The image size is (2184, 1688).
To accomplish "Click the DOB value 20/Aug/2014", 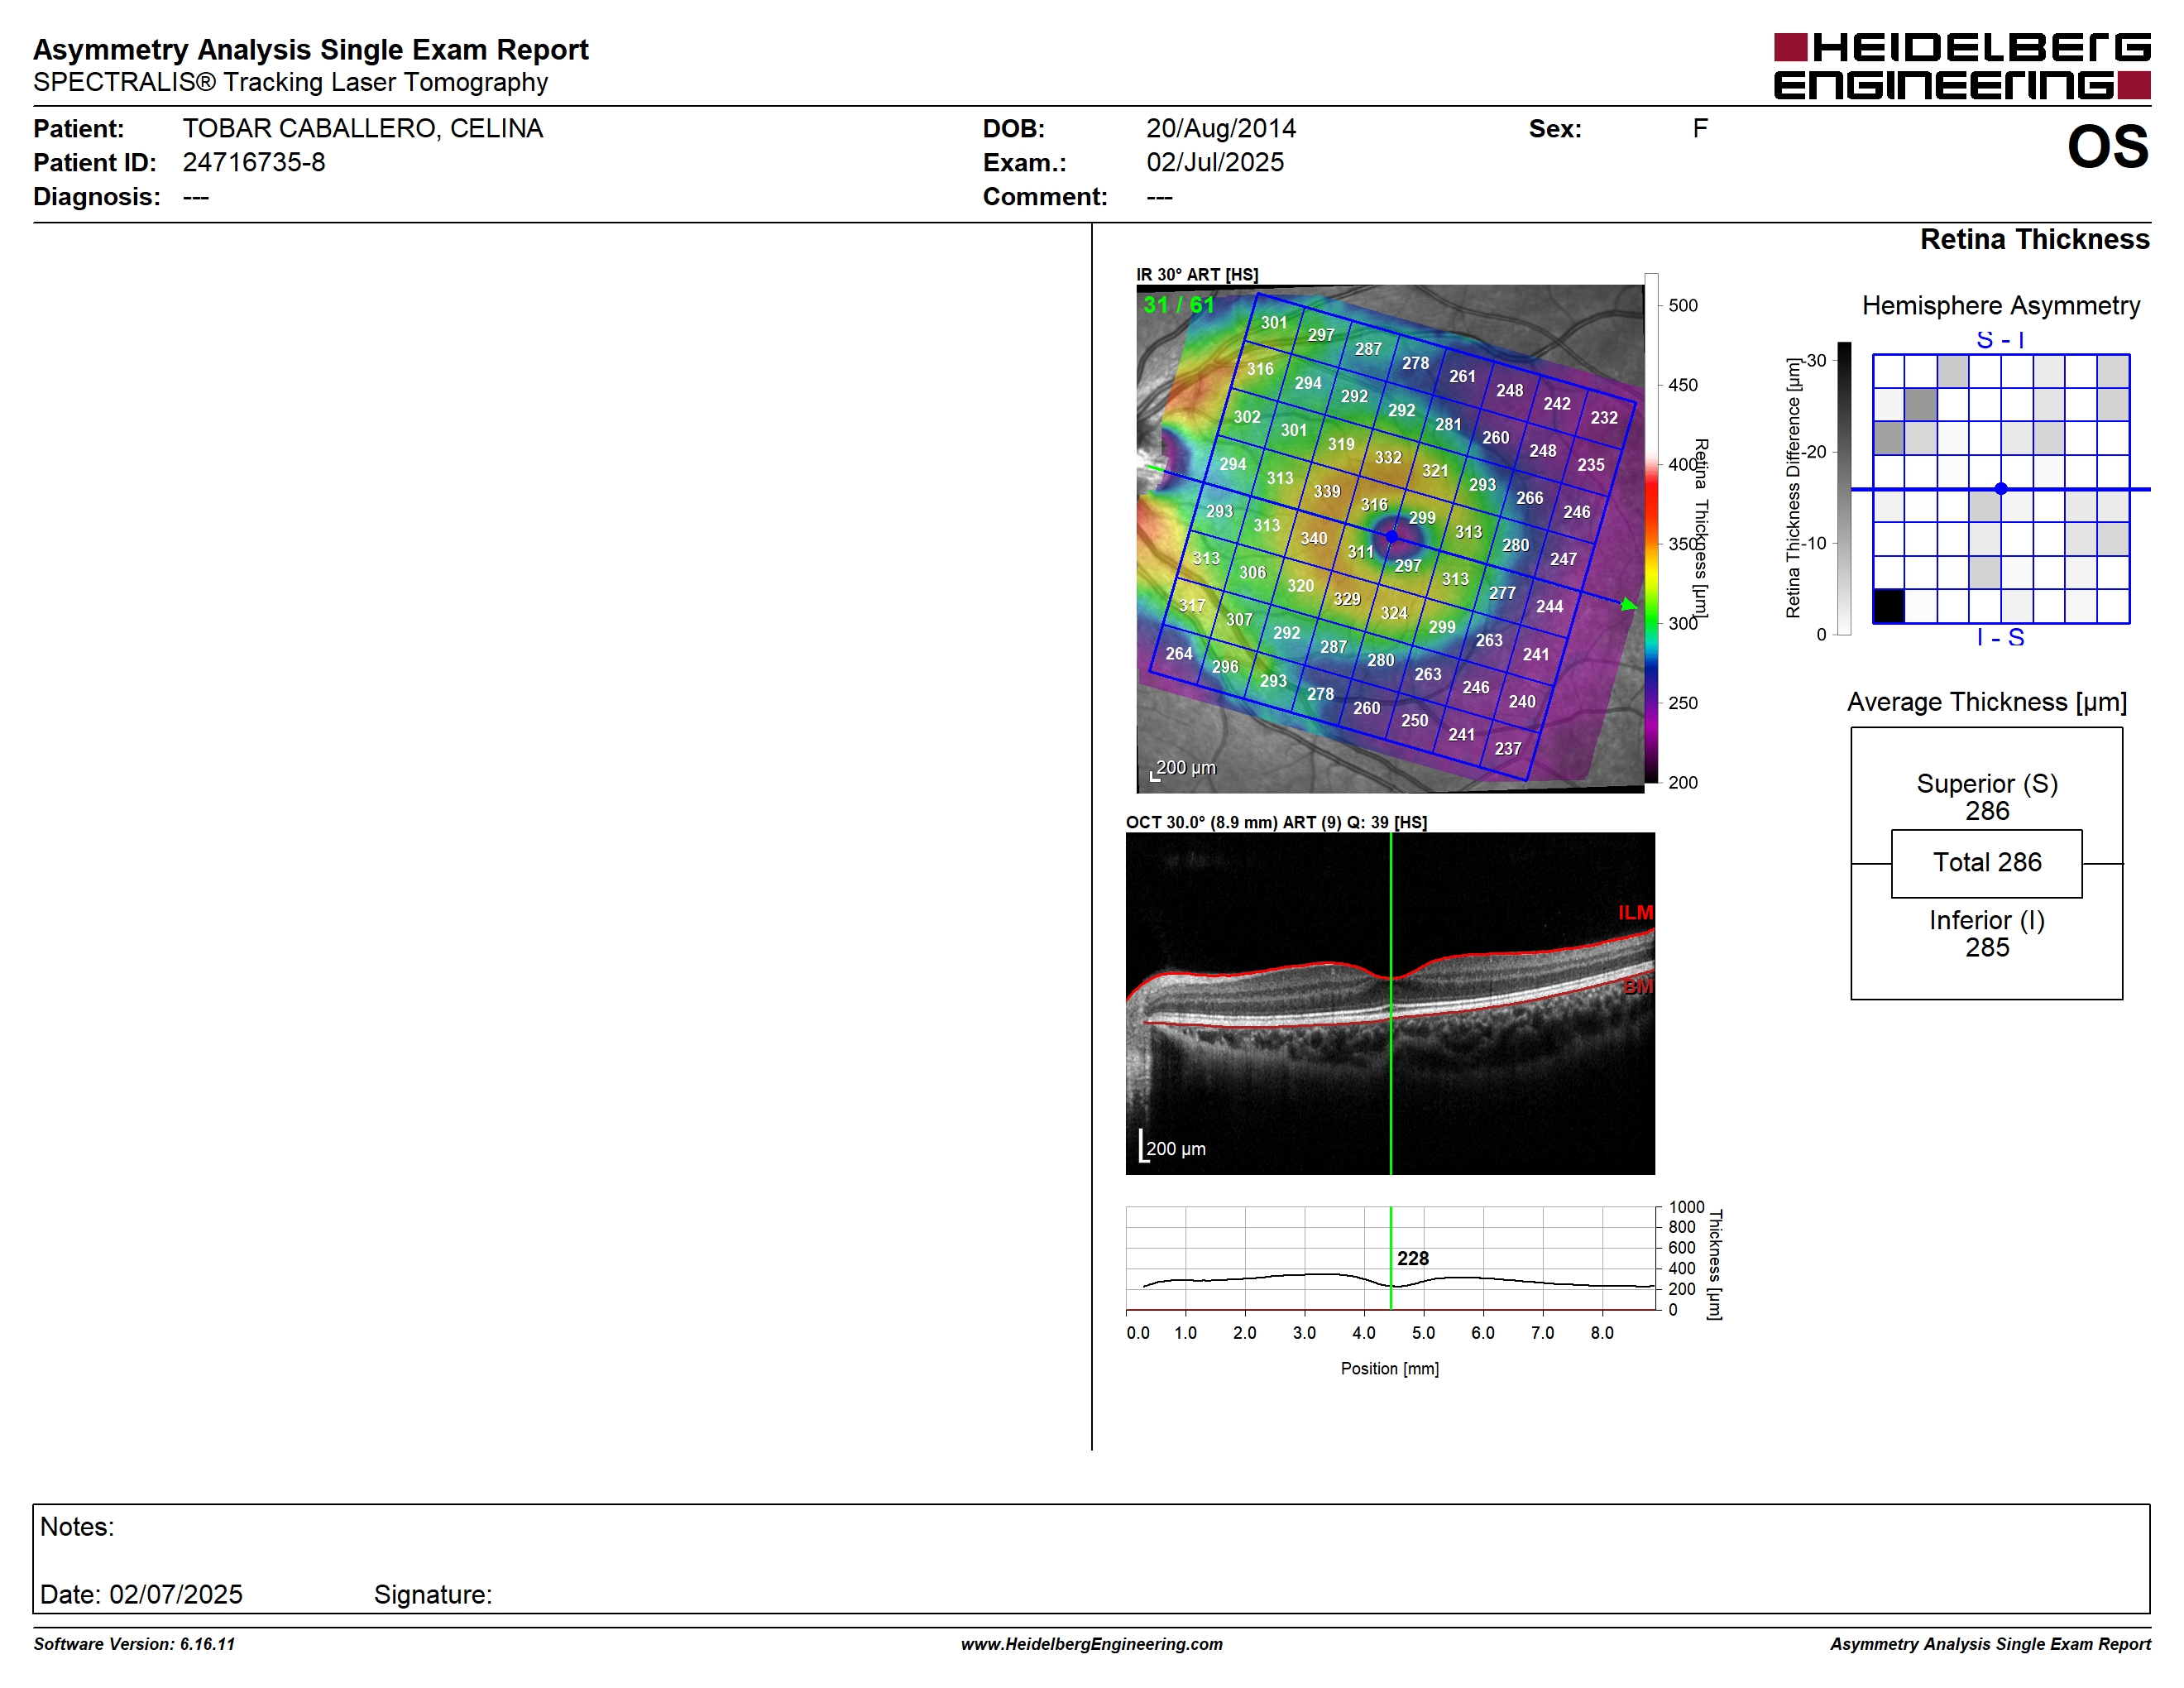I will [x=1221, y=128].
